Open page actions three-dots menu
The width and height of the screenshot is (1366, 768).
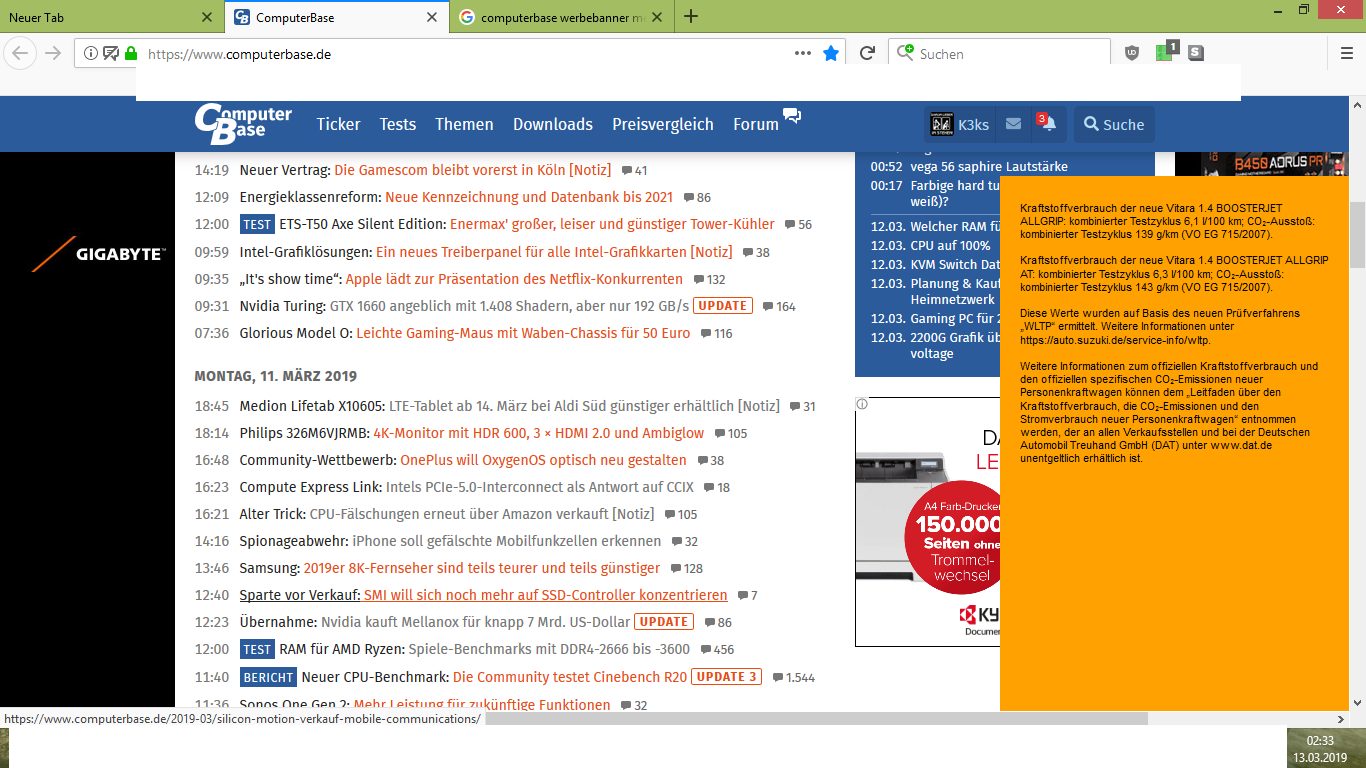click(x=803, y=53)
